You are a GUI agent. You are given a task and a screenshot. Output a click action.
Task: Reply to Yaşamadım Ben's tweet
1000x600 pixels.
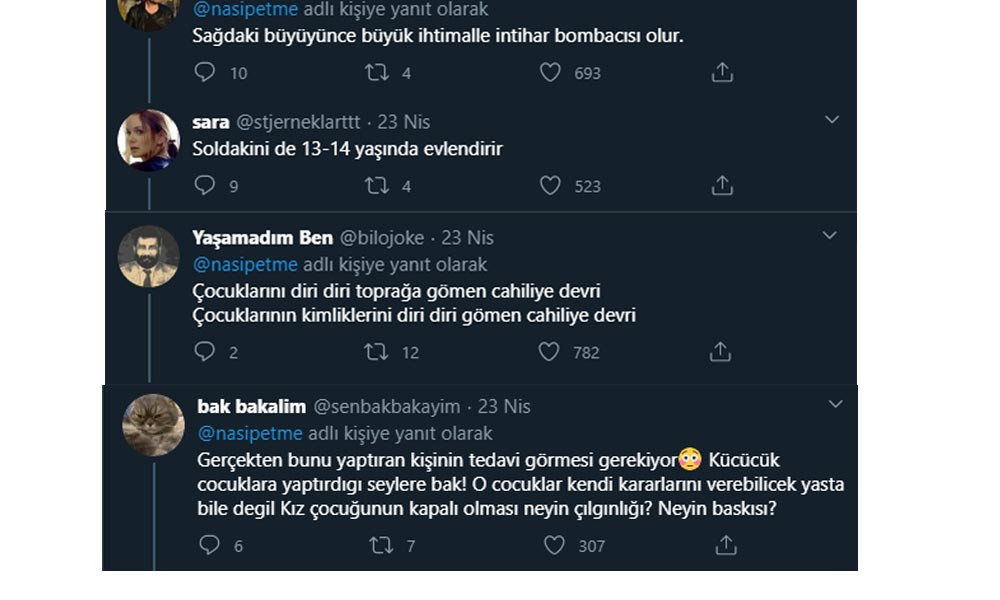[x=205, y=351]
